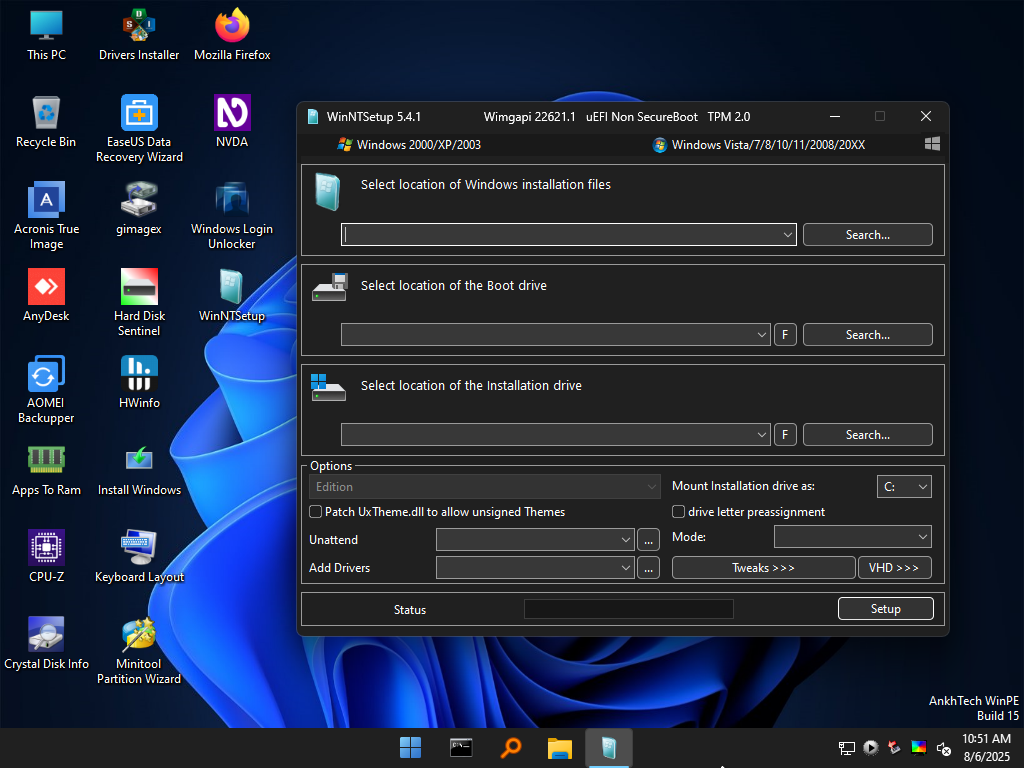Switch to Windows 2000/XP/2003 tab
The width and height of the screenshot is (1024, 768).
coord(409,145)
